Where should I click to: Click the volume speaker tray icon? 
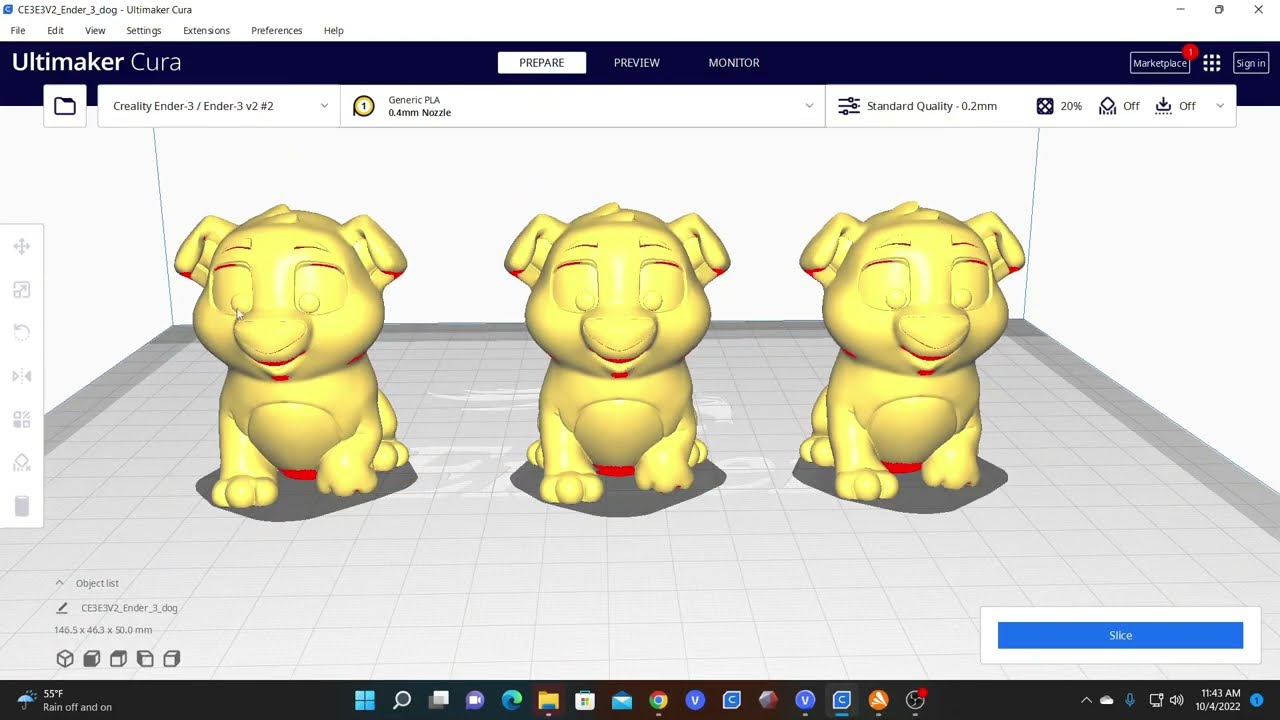tap(1177, 700)
